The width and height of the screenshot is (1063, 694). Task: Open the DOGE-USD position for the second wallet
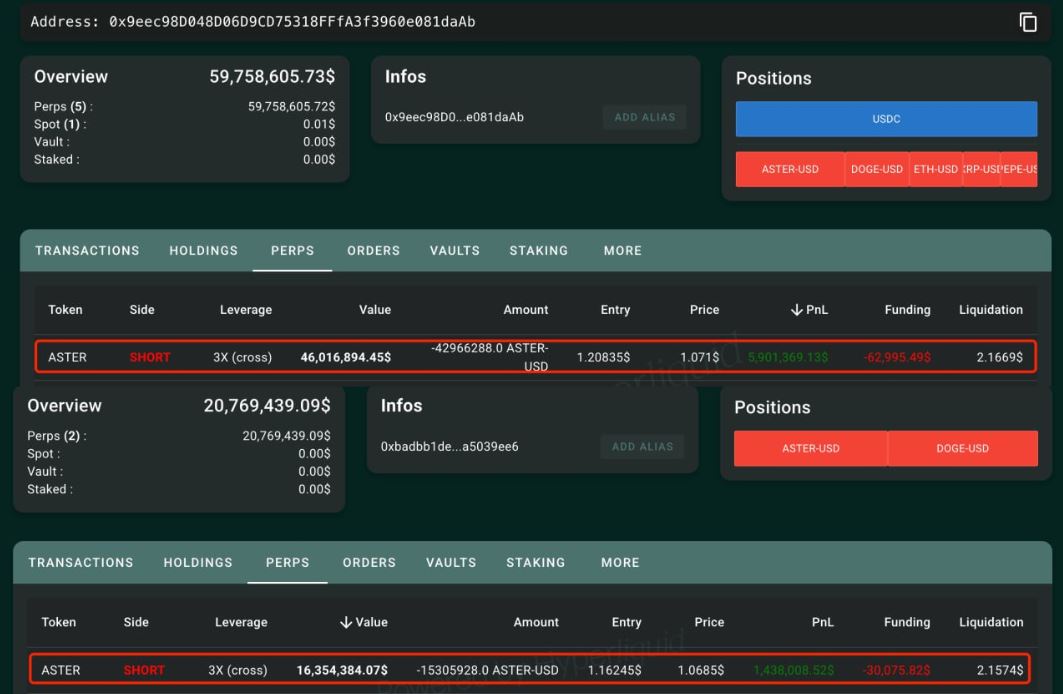[x=962, y=448]
